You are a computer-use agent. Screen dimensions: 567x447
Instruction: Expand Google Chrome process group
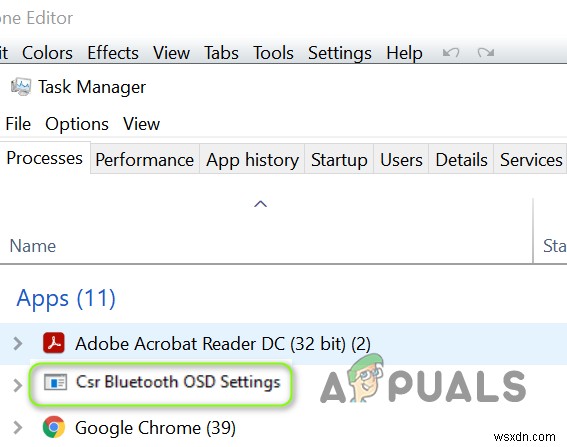click(17, 427)
